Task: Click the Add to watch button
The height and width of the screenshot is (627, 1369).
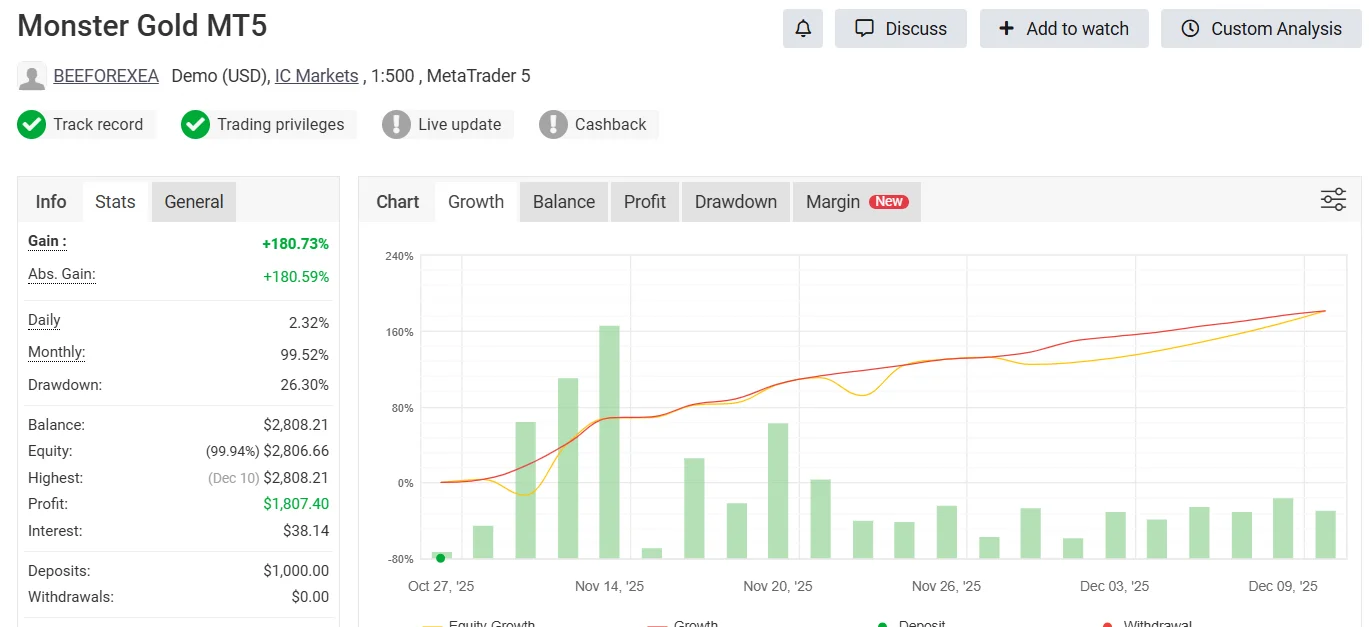Action: coord(1064,29)
